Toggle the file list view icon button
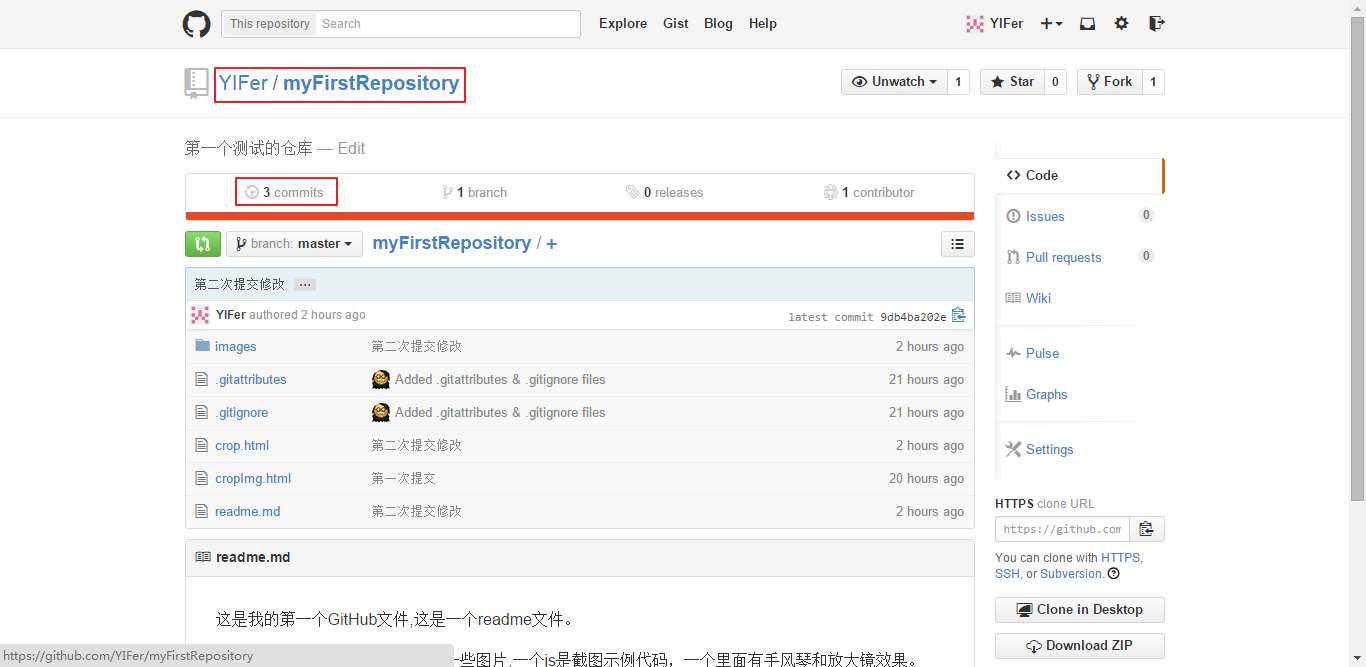Screen dimensions: 1366x667 tap(958, 244)
